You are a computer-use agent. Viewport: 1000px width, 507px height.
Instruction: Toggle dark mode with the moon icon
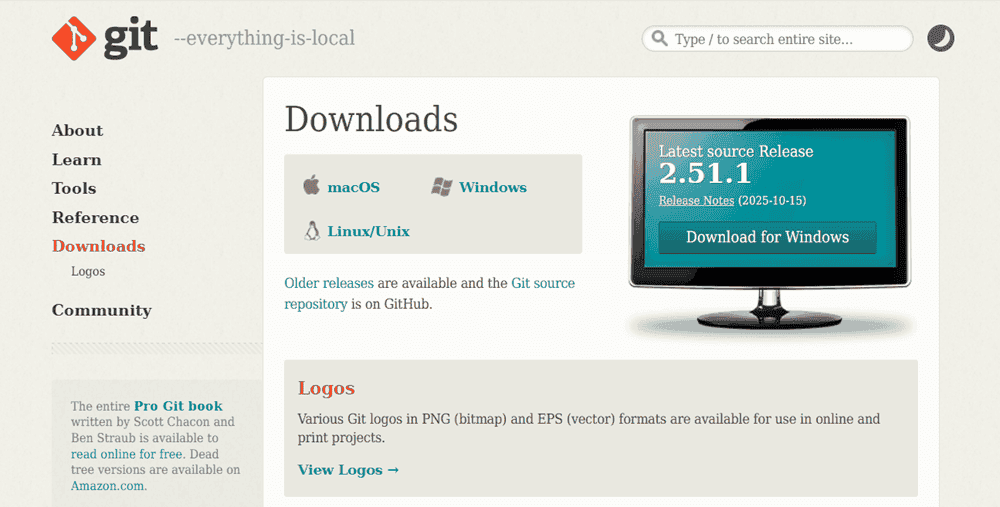click(940, 39)
